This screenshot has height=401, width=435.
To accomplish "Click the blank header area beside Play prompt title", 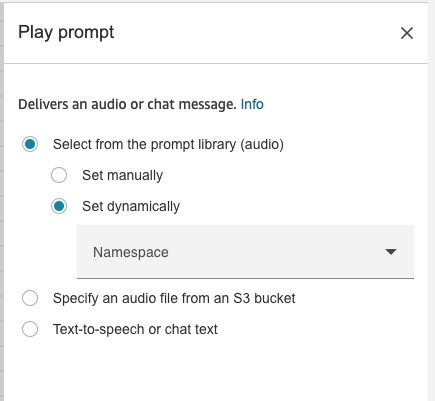I will click(257, 33).
